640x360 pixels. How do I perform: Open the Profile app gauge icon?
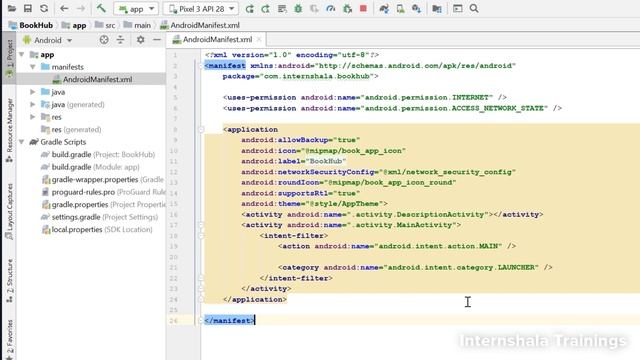tap(331, 9)
